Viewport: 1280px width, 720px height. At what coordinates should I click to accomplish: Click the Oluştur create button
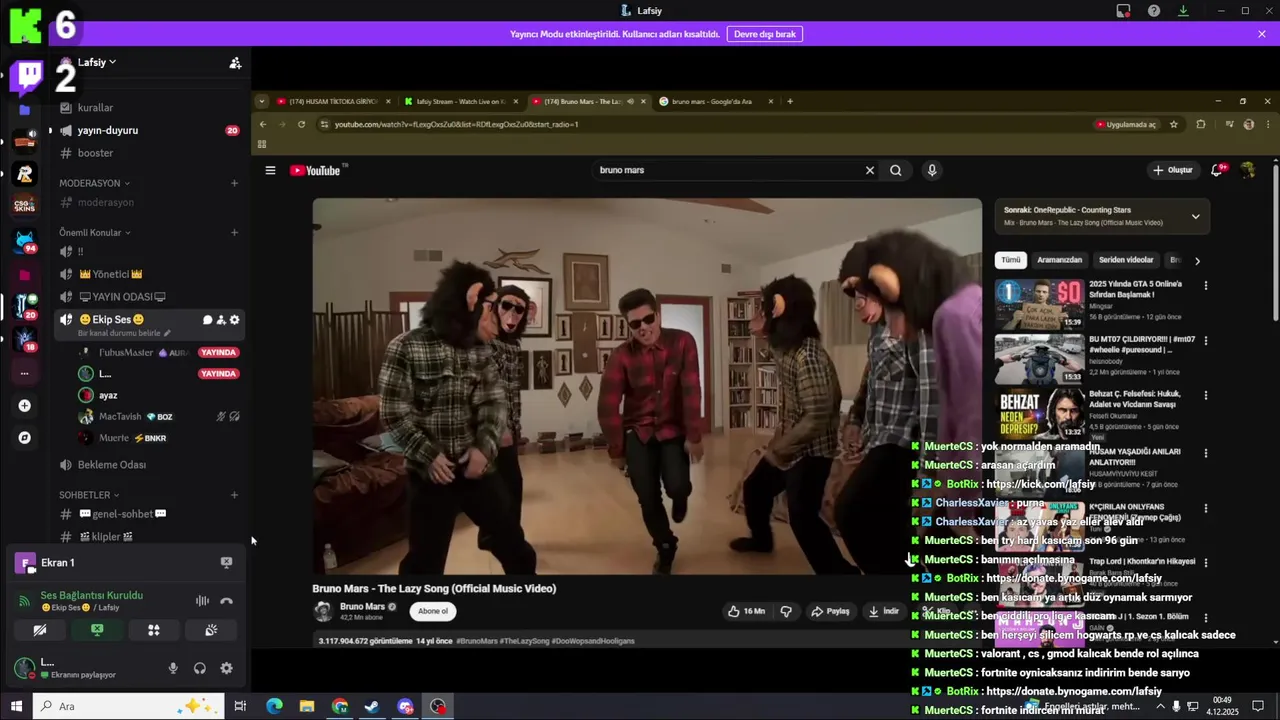1173,170
